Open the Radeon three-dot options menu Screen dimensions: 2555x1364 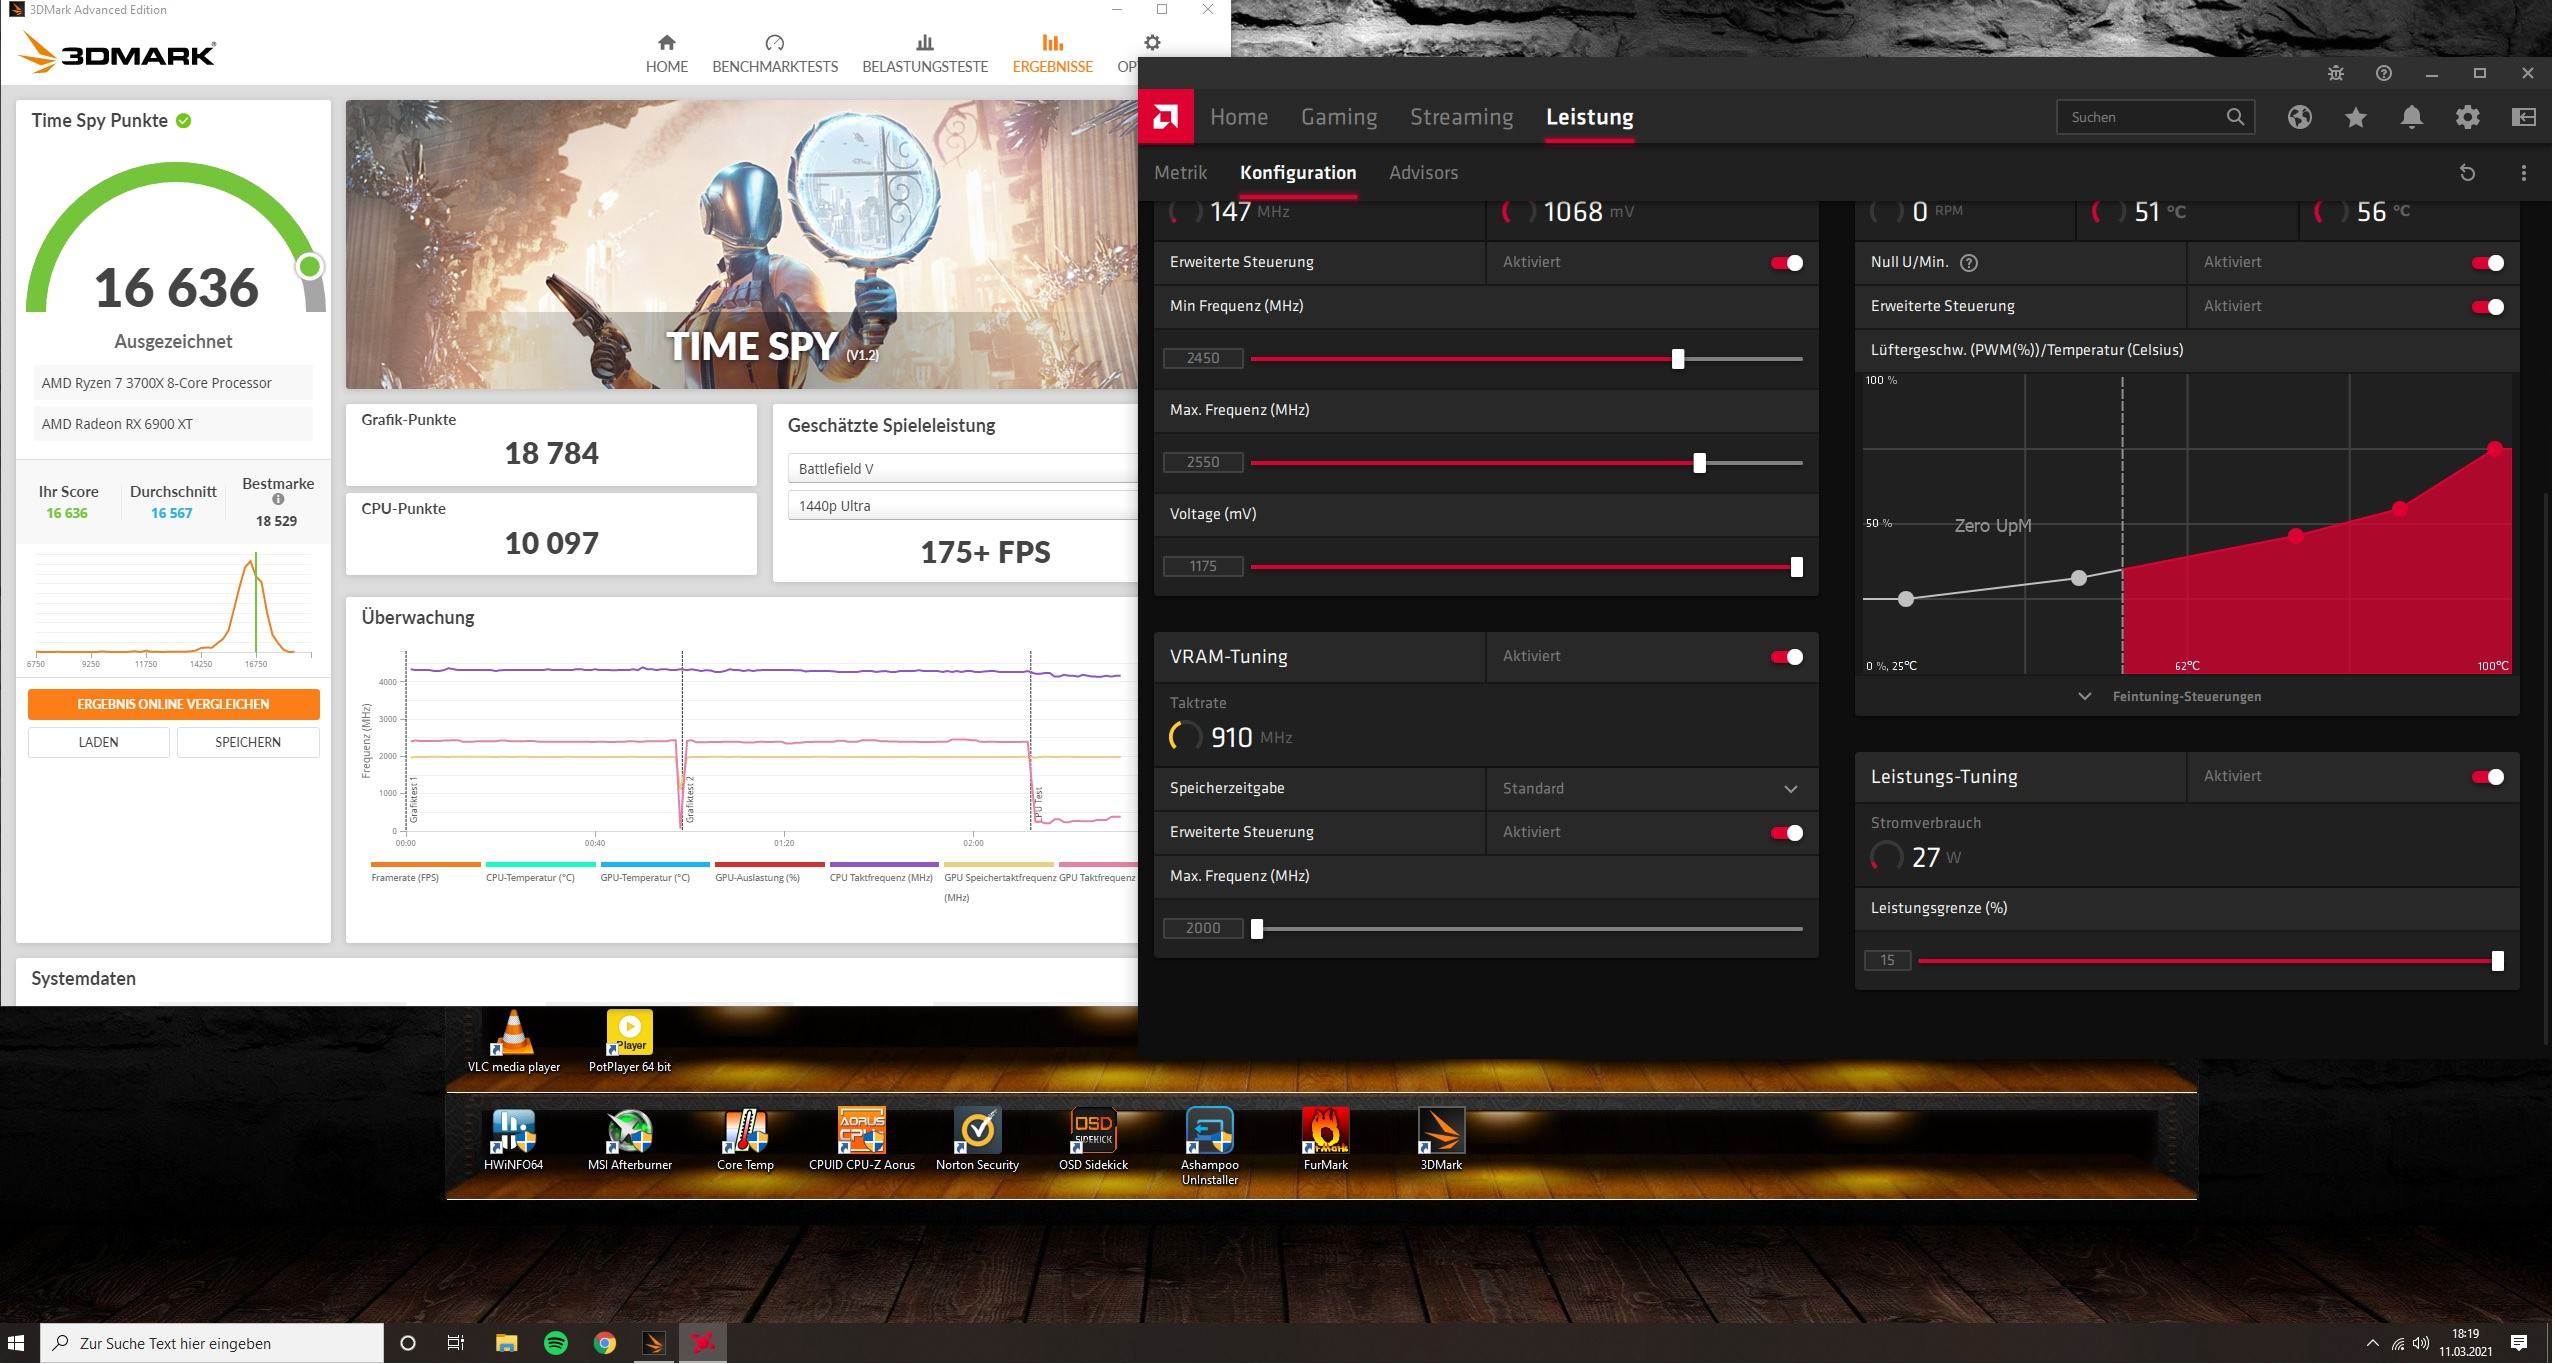(2524, 173)
